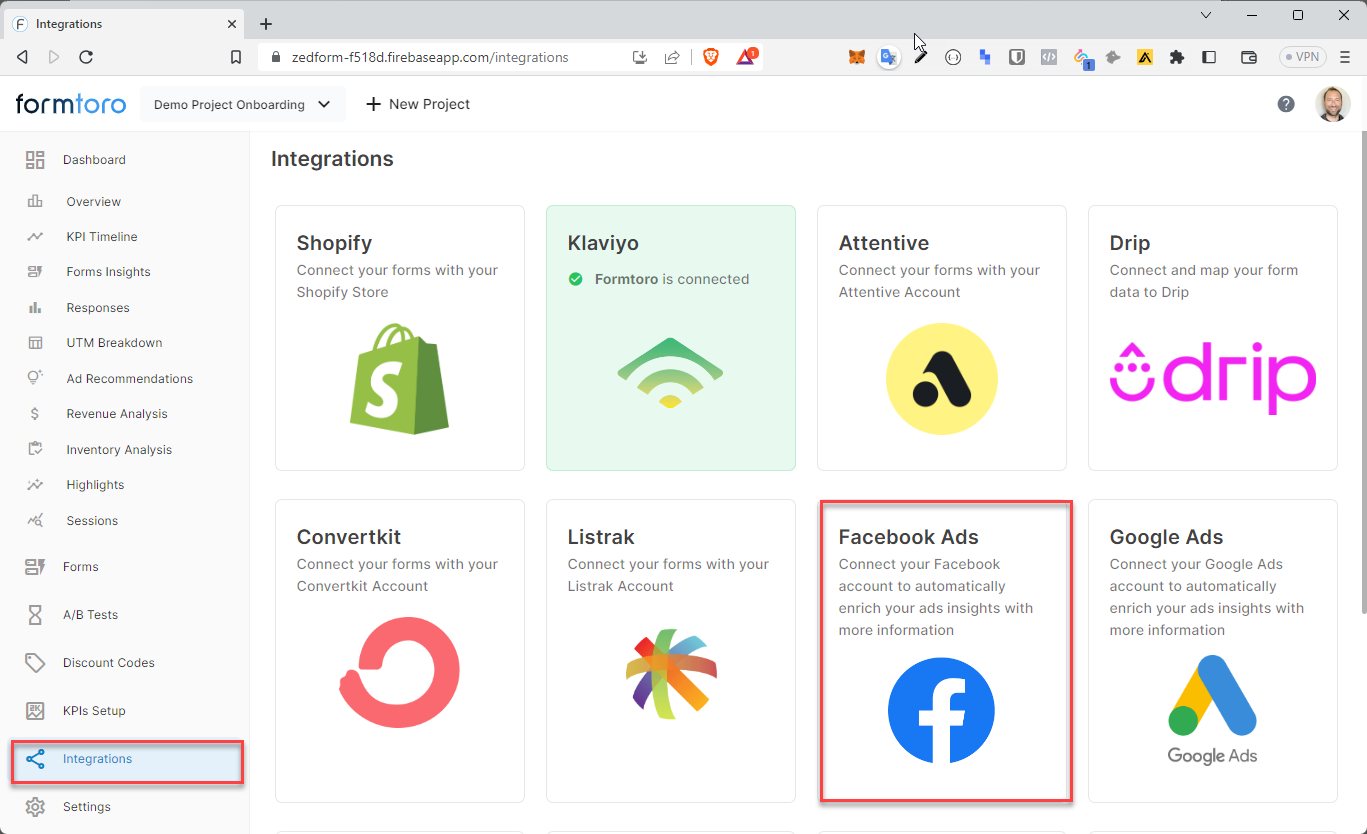This screenshot has width=1367, height=834.
Task: Click the Forms Insights icon
Action: tap(35, 272)
